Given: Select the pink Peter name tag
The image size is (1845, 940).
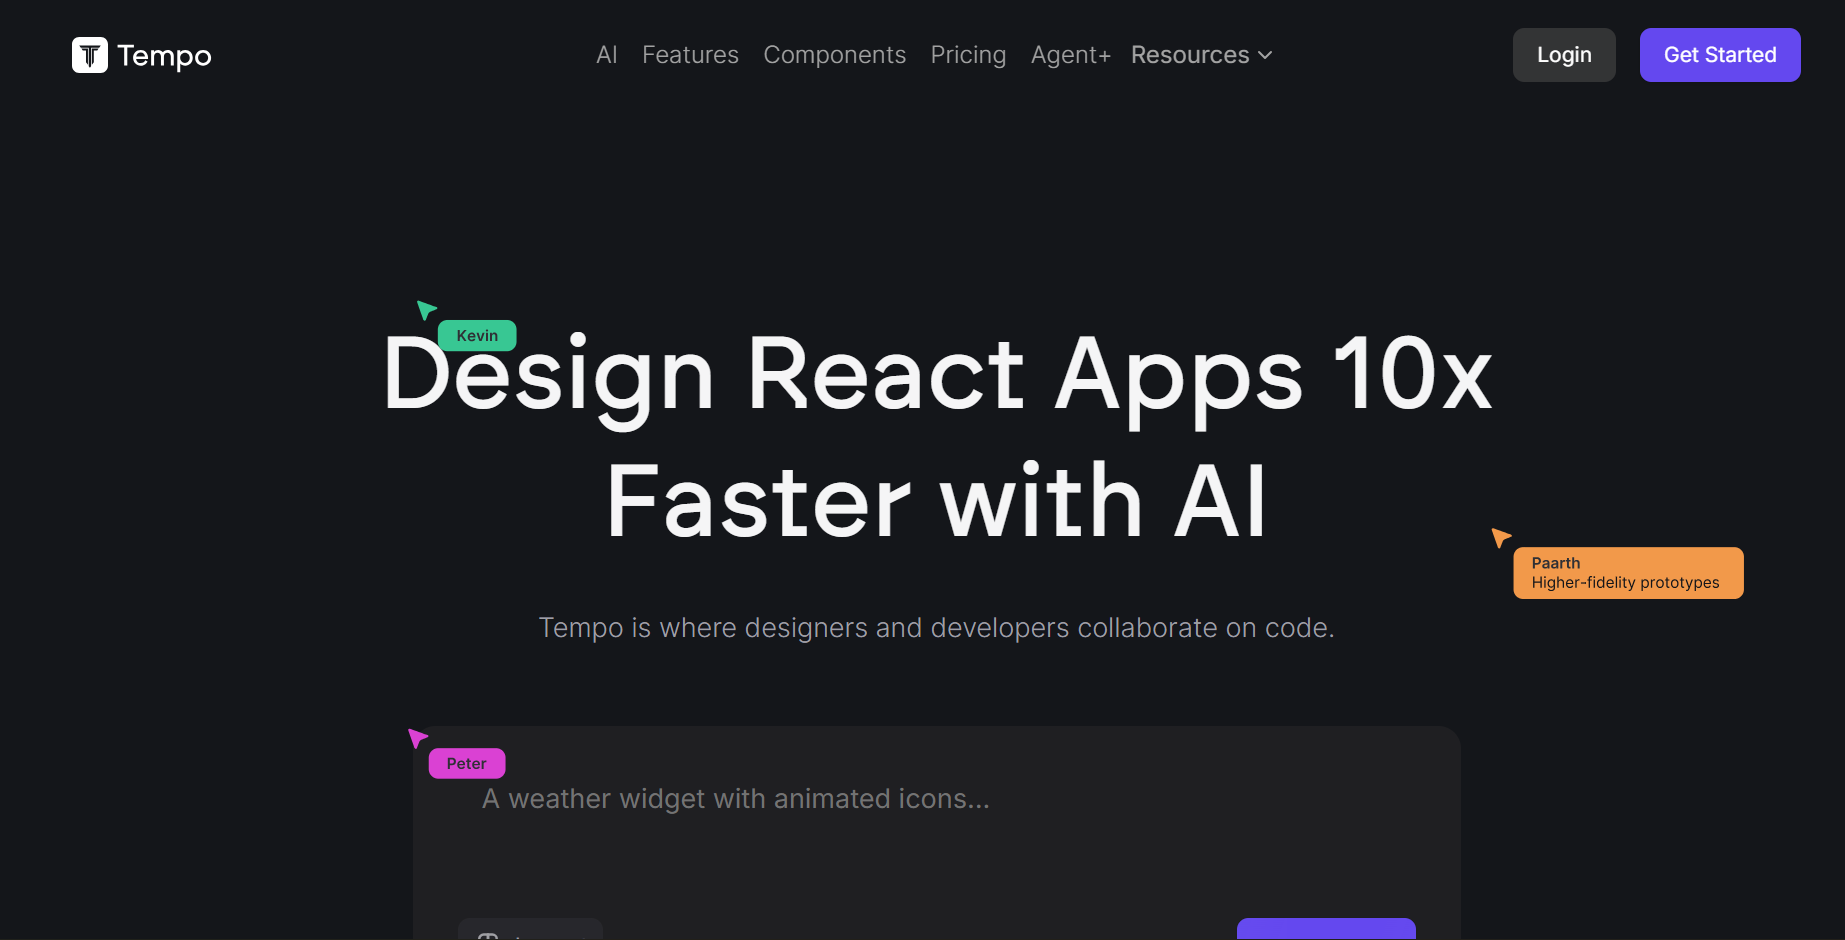Looking at the screenshot, I should tap(466, 763).
